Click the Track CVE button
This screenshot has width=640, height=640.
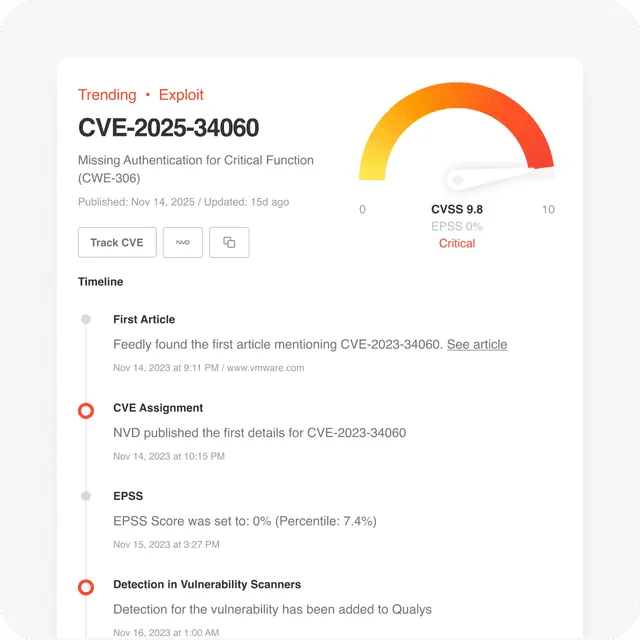(x=117, y=242)
